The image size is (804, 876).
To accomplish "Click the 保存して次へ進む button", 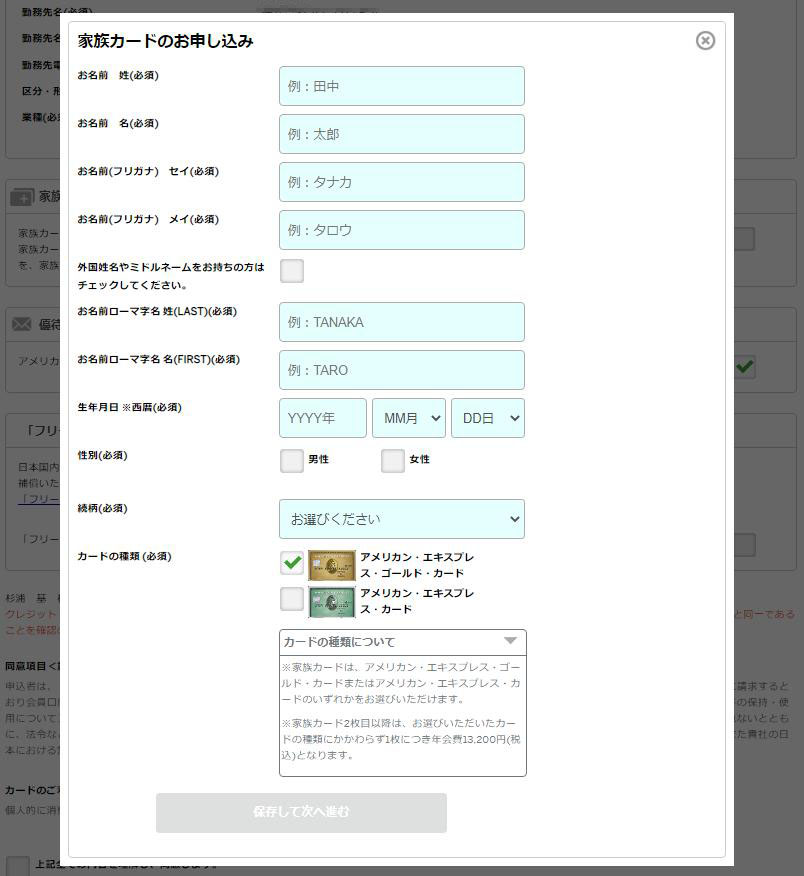I will click(x=301, y=812).
